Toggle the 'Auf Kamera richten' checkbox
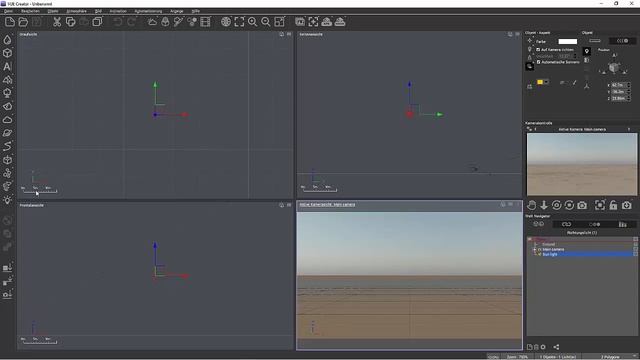 pyautogui.click(x=538, y=49)
